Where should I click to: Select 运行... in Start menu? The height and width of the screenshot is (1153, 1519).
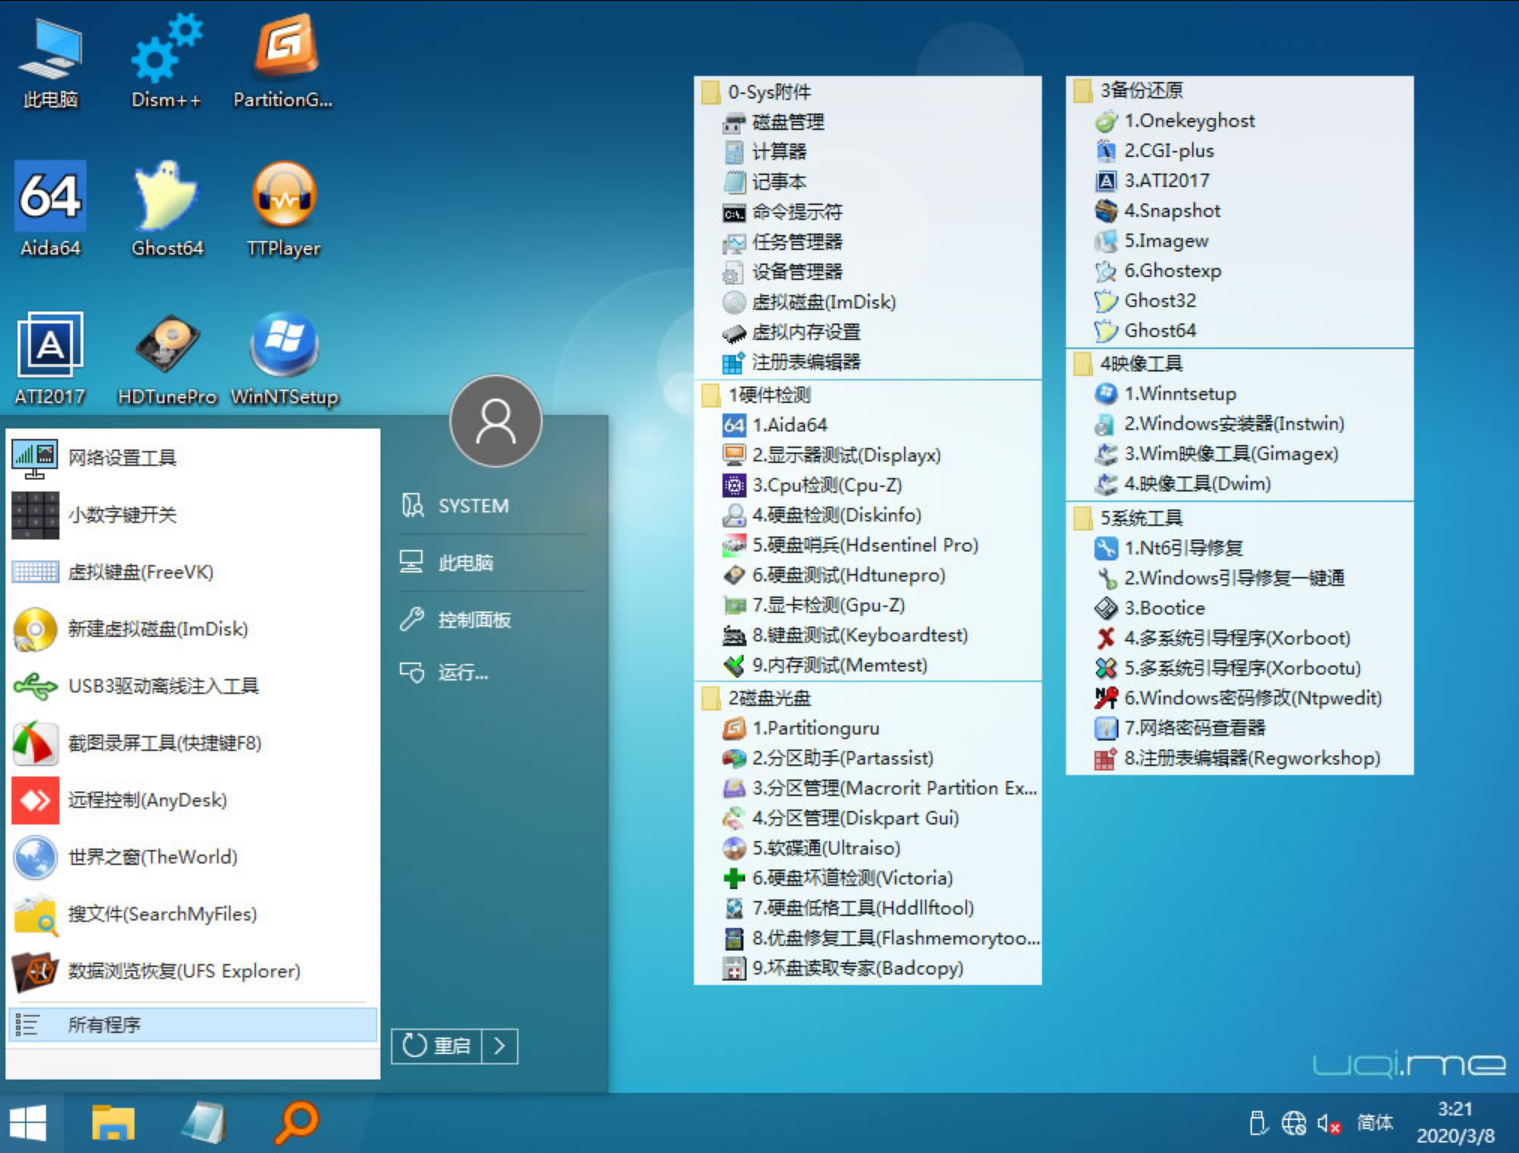pyautogui.click(x=491, y=672)
